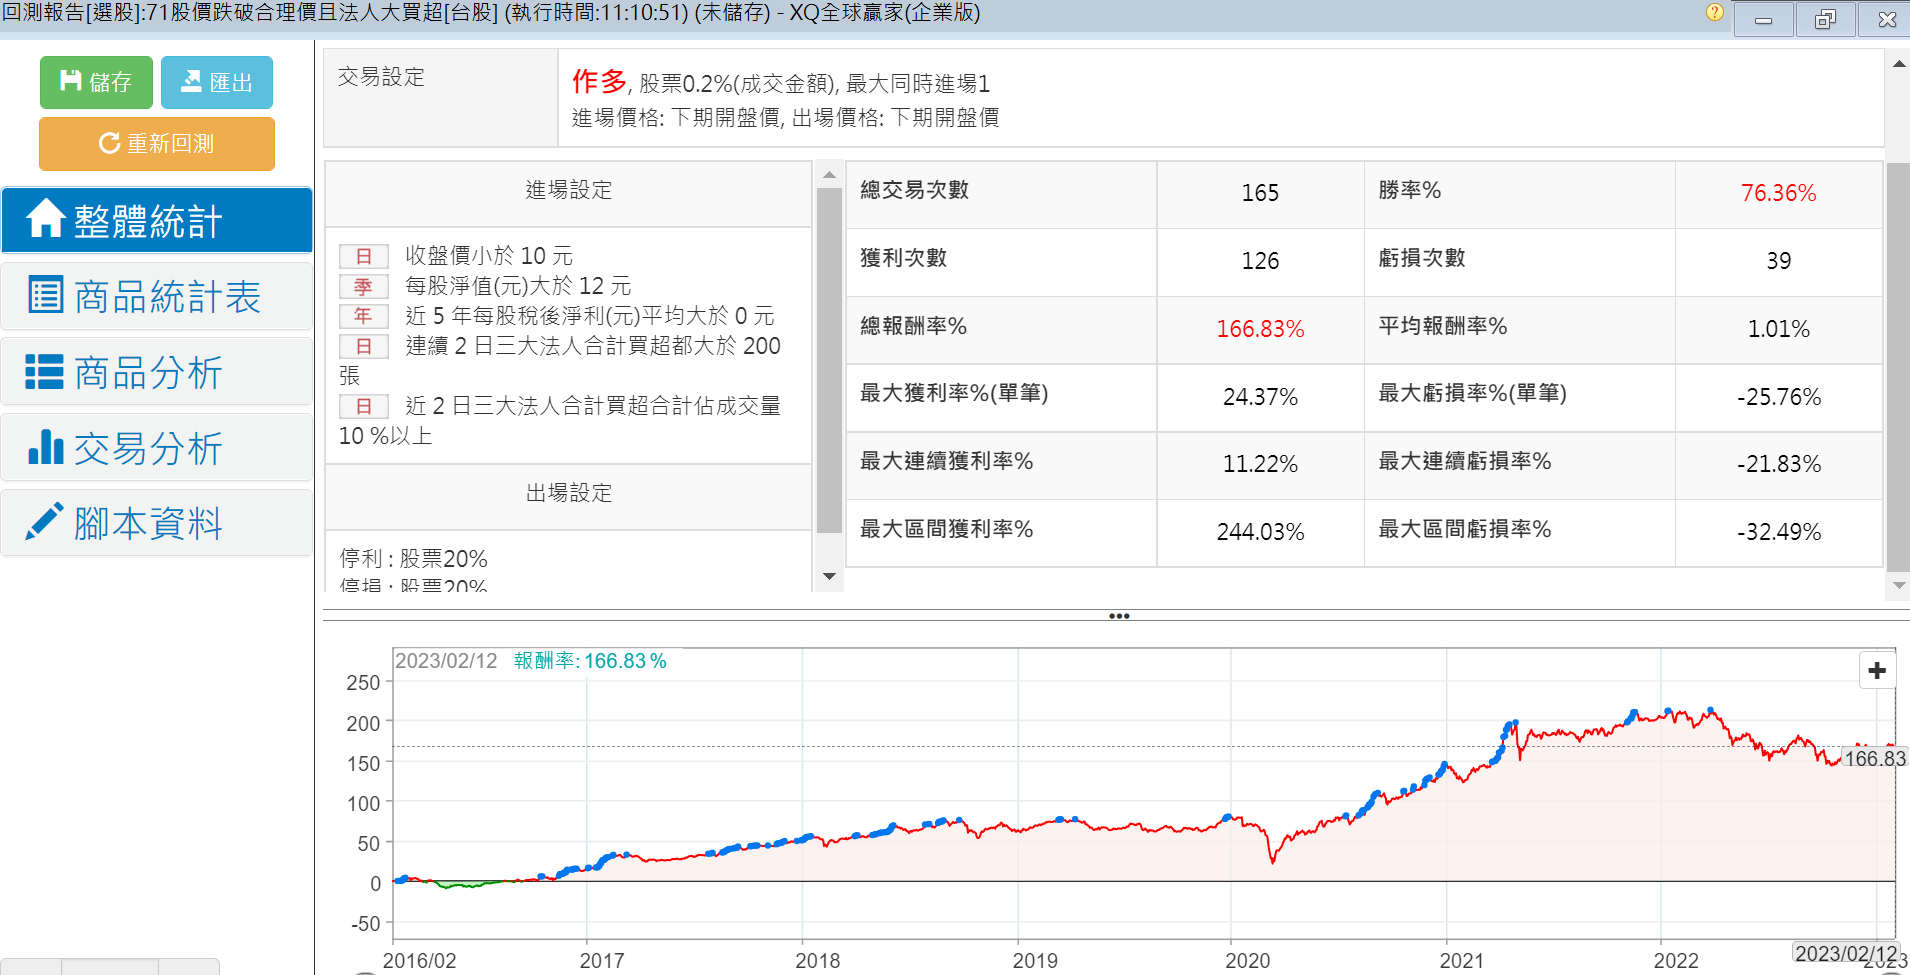Click the pencil icon for 腳本資料
This screenshot has width=1910, height=975.
[x=45, y=522]
